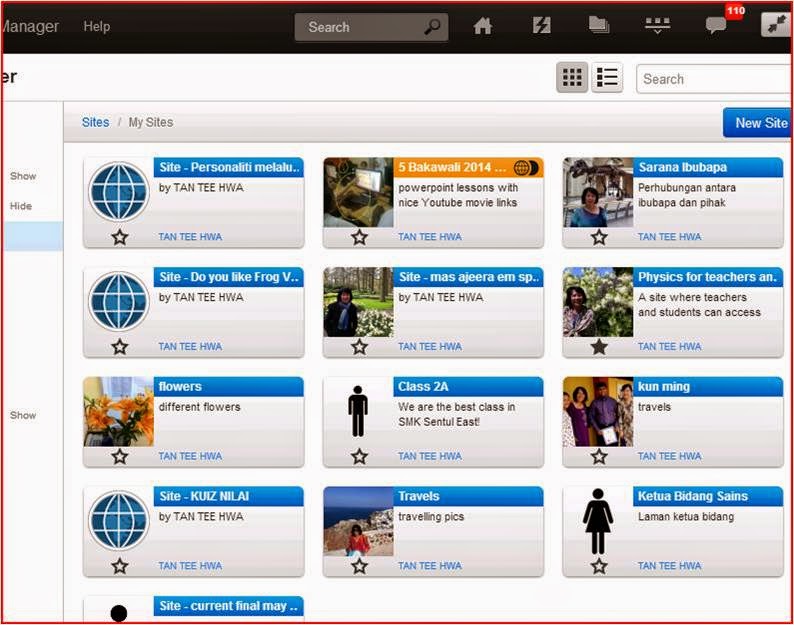Create a New Site
The height and width of the screenshot is (625, 794).
(x=758, y=123)
